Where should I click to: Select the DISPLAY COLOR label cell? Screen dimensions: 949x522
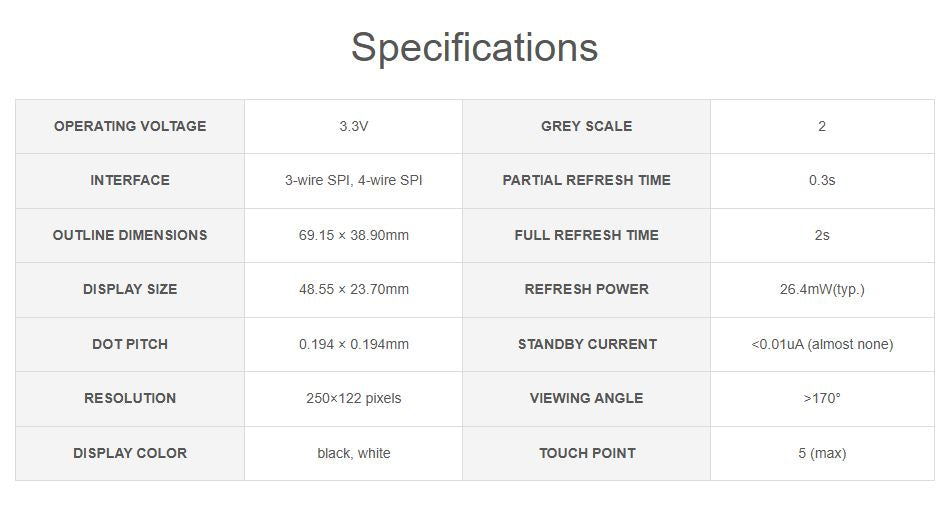[130, 453]
